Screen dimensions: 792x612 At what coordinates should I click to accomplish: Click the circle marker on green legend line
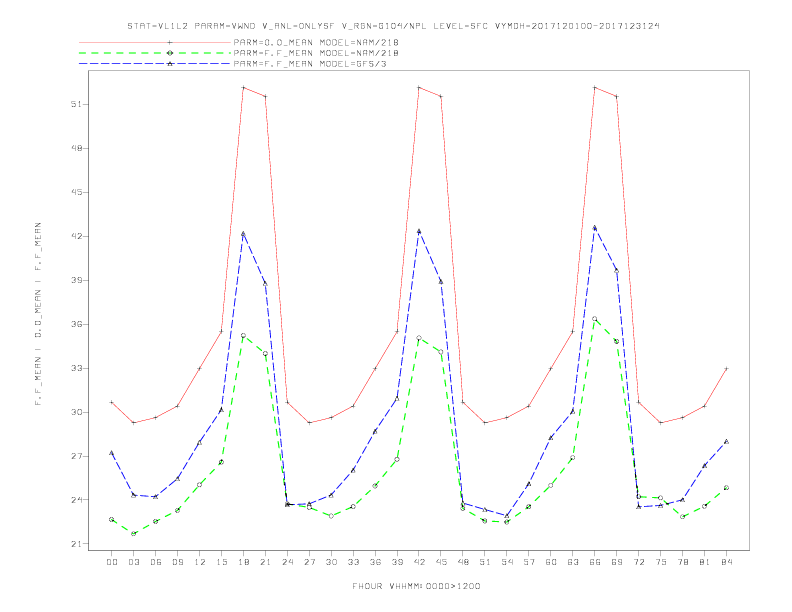pos(170,53)
